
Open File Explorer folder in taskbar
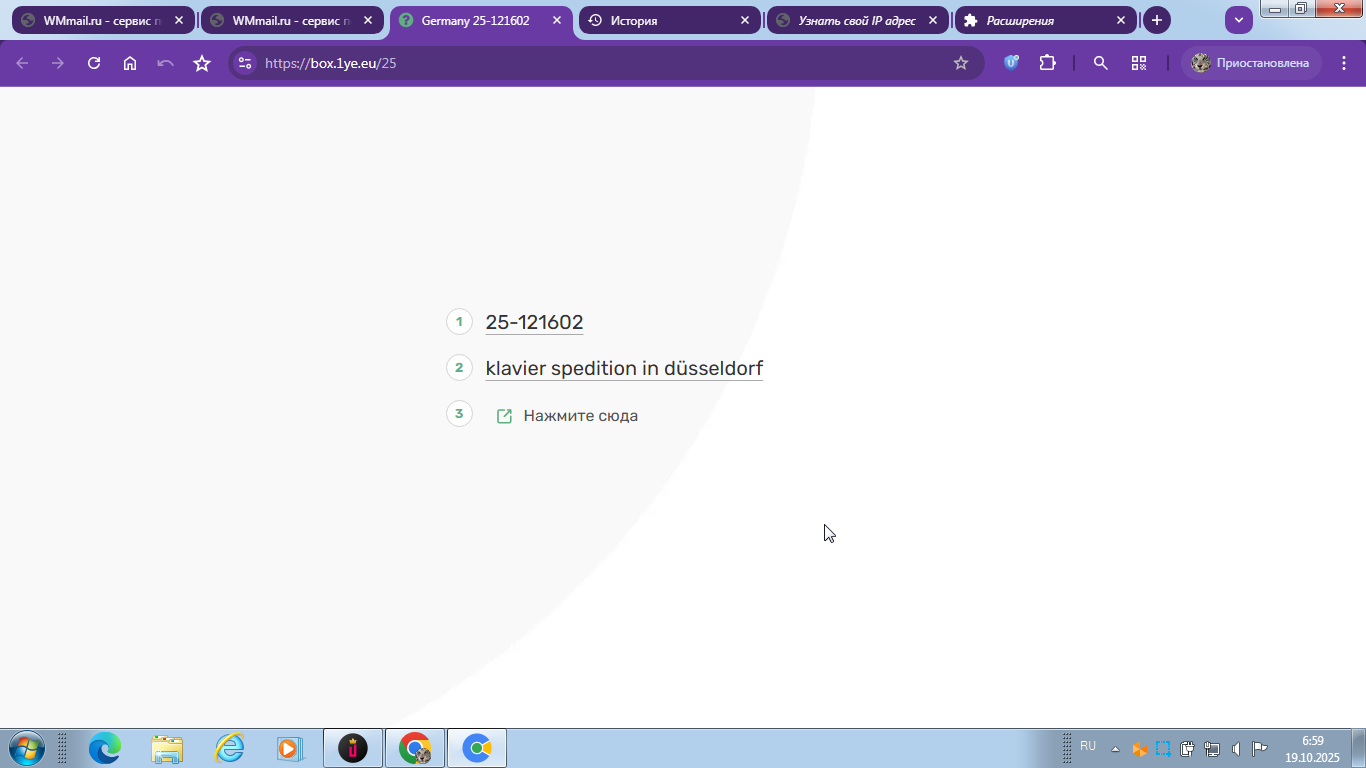(x=167, y=748)
